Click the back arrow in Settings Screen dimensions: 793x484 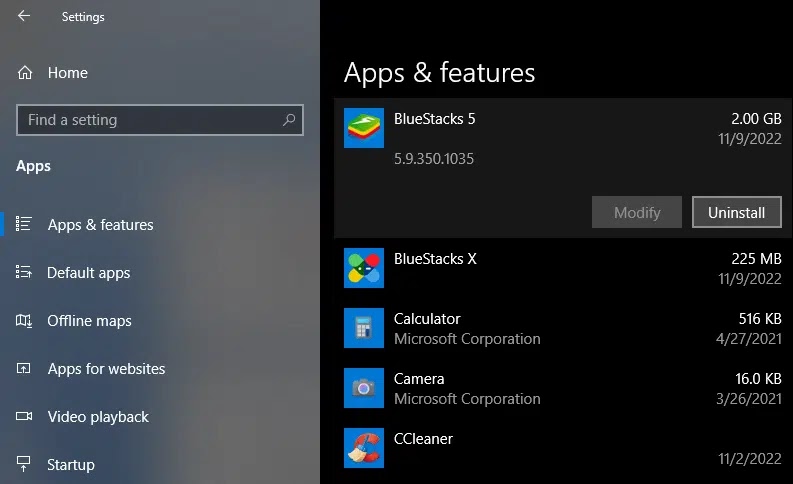pos(24,16)
